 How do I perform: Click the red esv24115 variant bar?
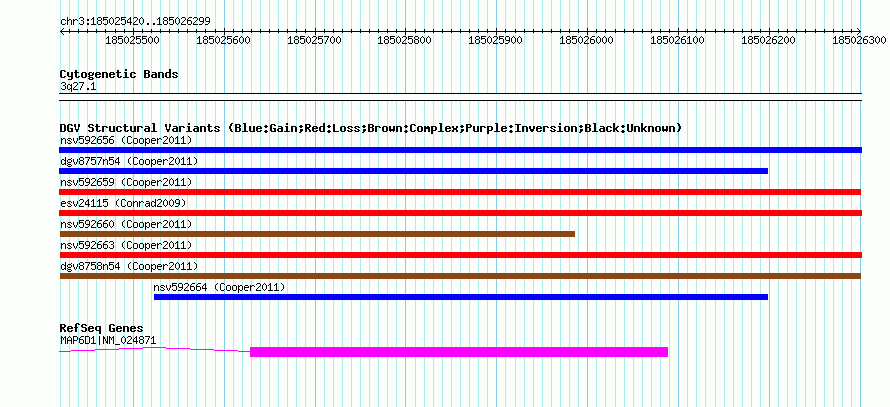(x=460, y=213)
